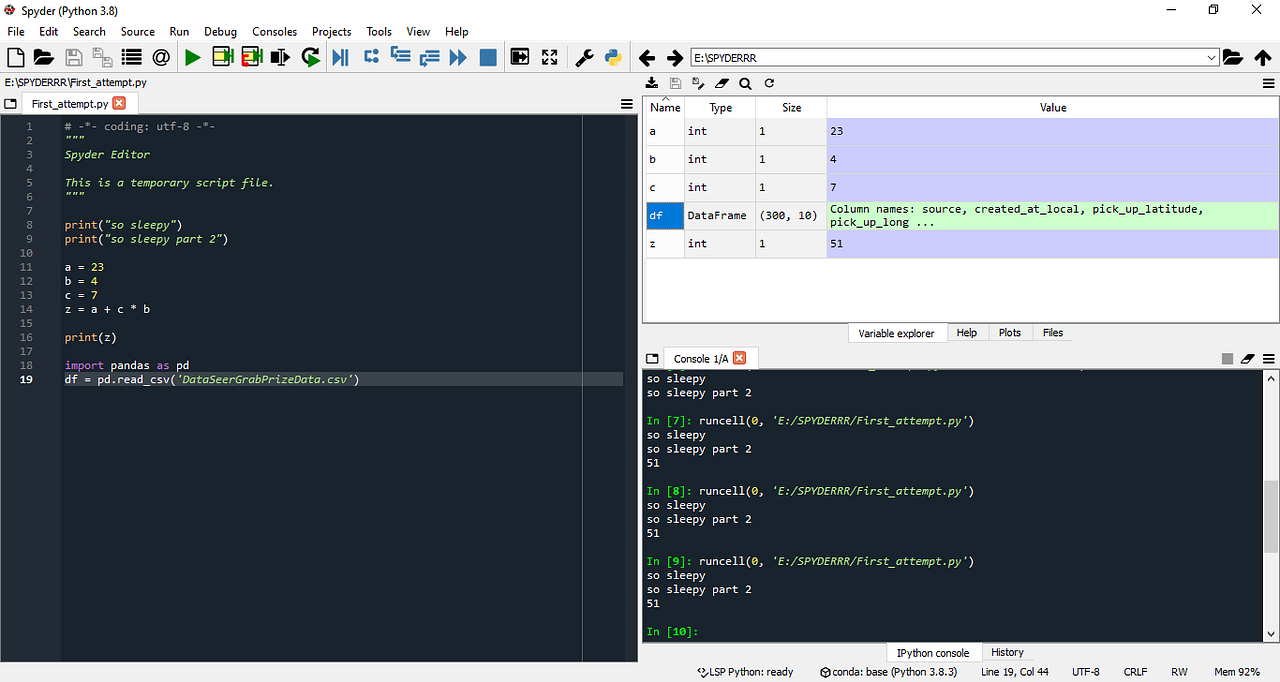Open the PYTHONPATH manager Python icon
The image size is (1280, 682).
(x=611, y=57)
